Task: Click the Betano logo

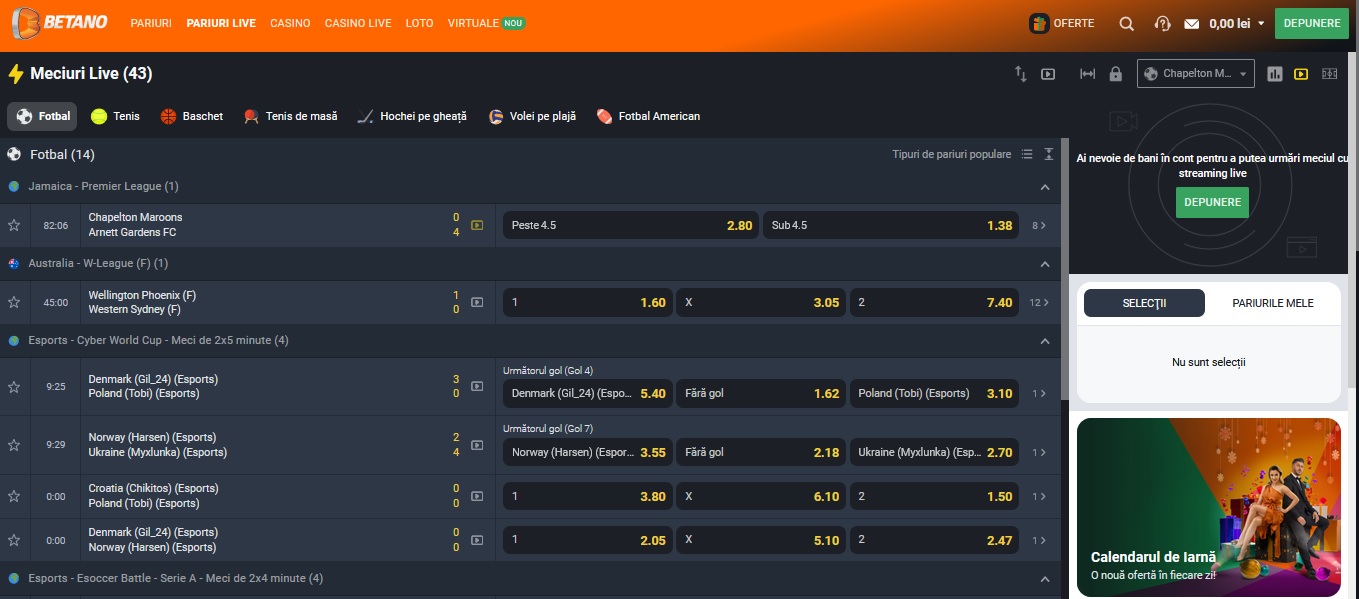Action: (60, 22)
